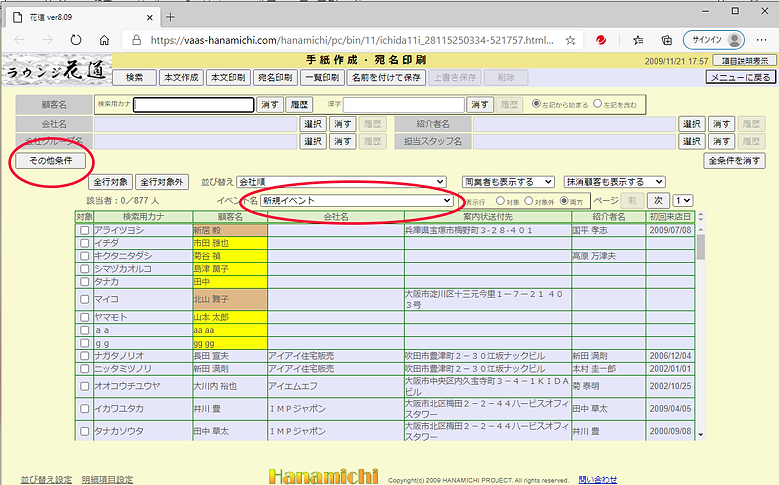Screen dimensions: 779x485
Task: Check the ナガタノリオ row checkbox
Action: [84, 356]
